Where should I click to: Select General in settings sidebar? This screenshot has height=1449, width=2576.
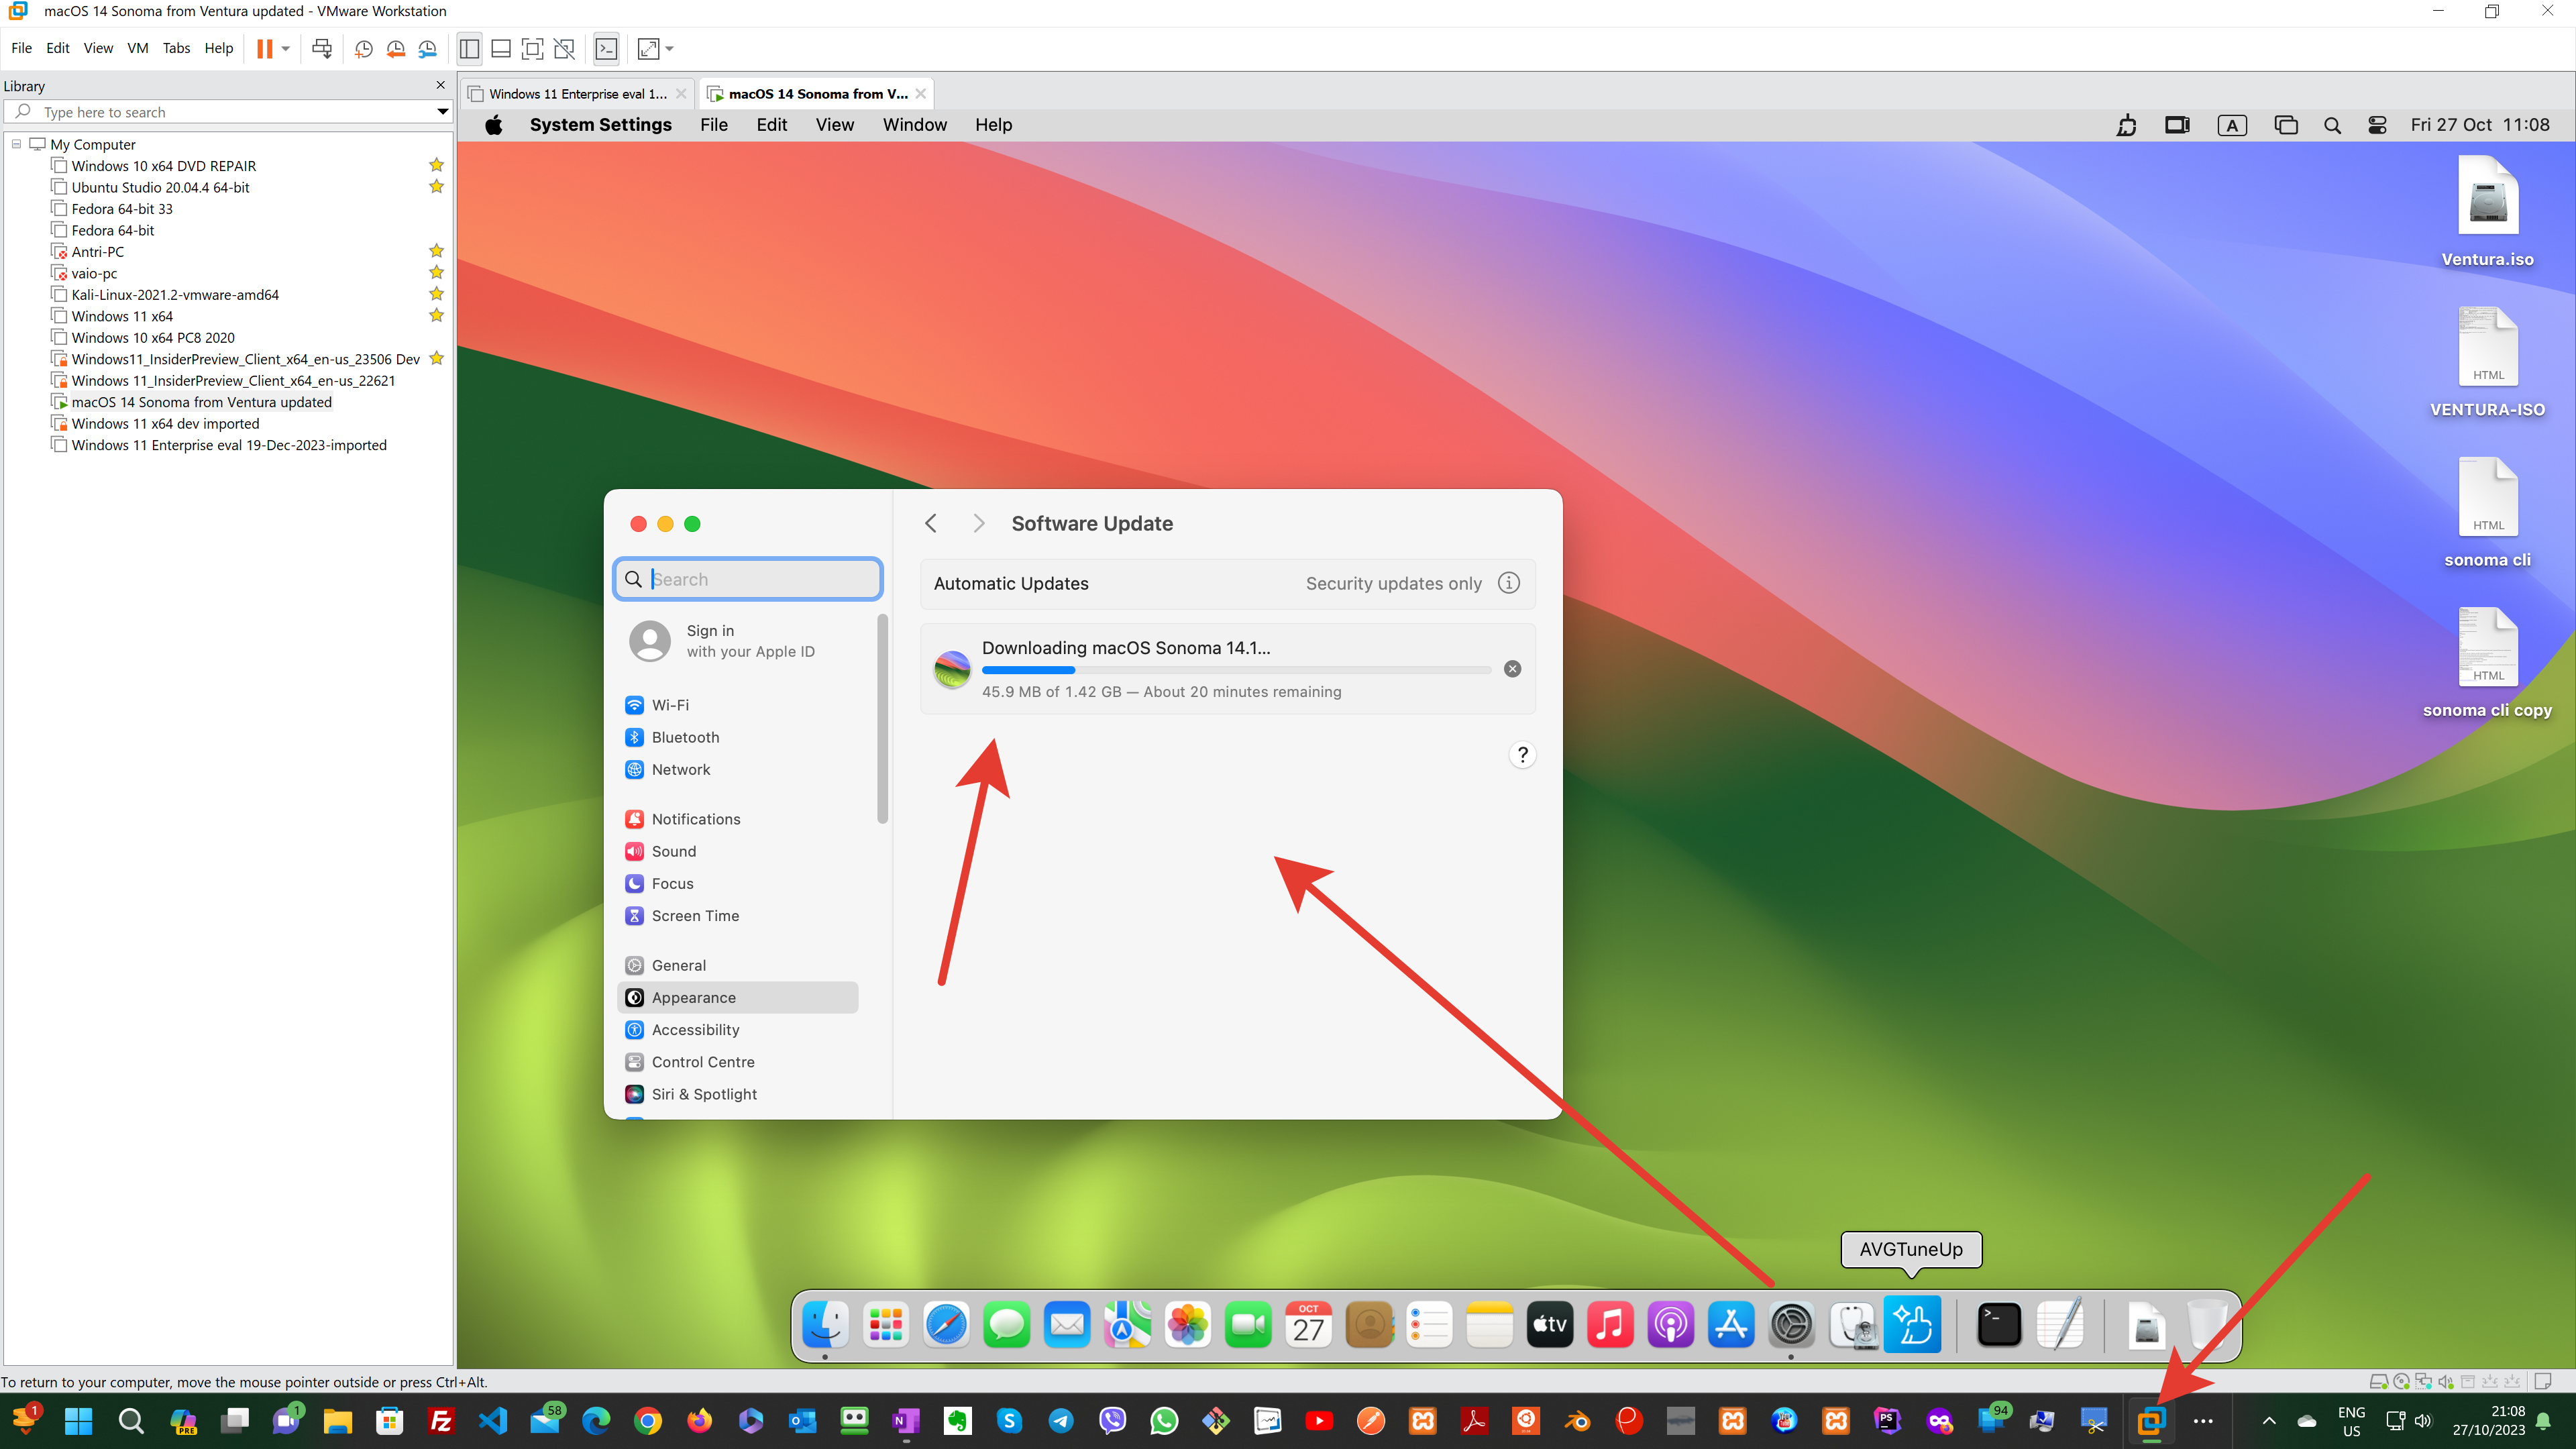tap(737, 965)
